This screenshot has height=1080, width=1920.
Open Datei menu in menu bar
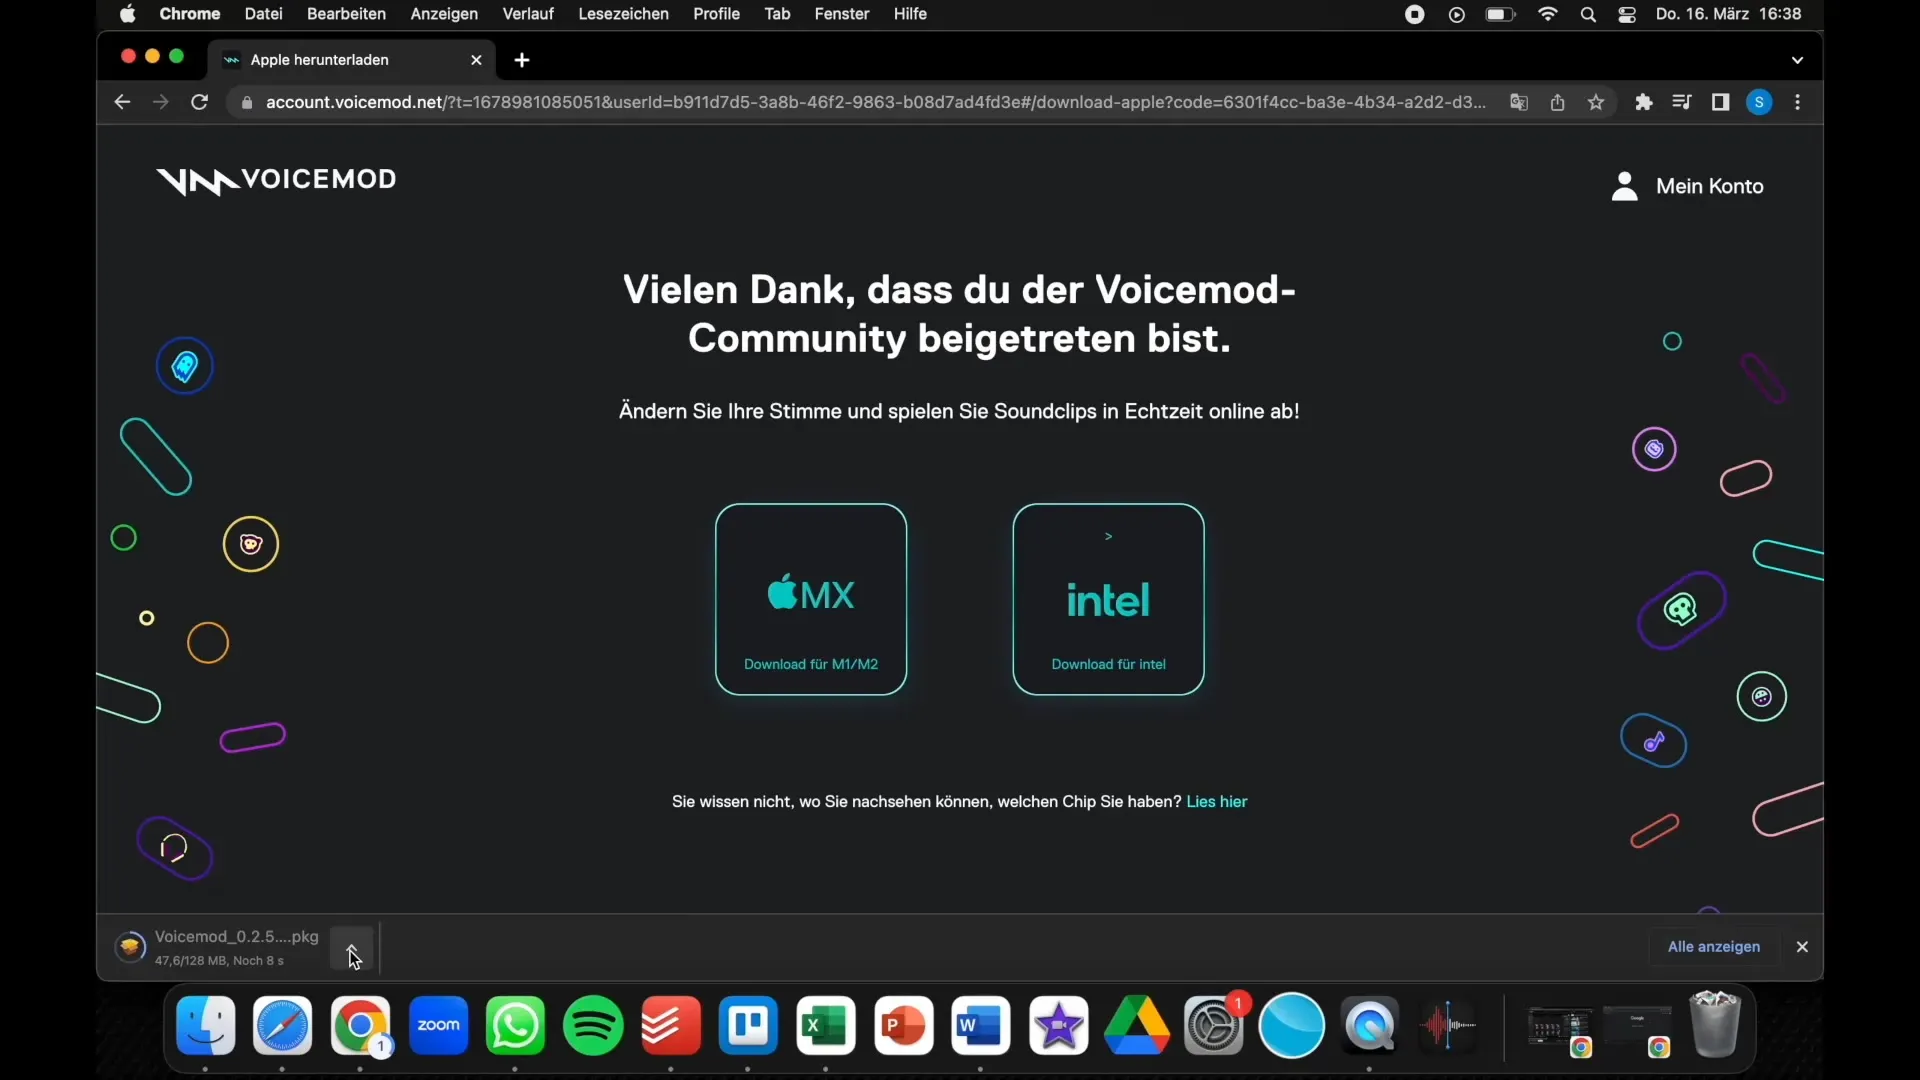(262, 13)
